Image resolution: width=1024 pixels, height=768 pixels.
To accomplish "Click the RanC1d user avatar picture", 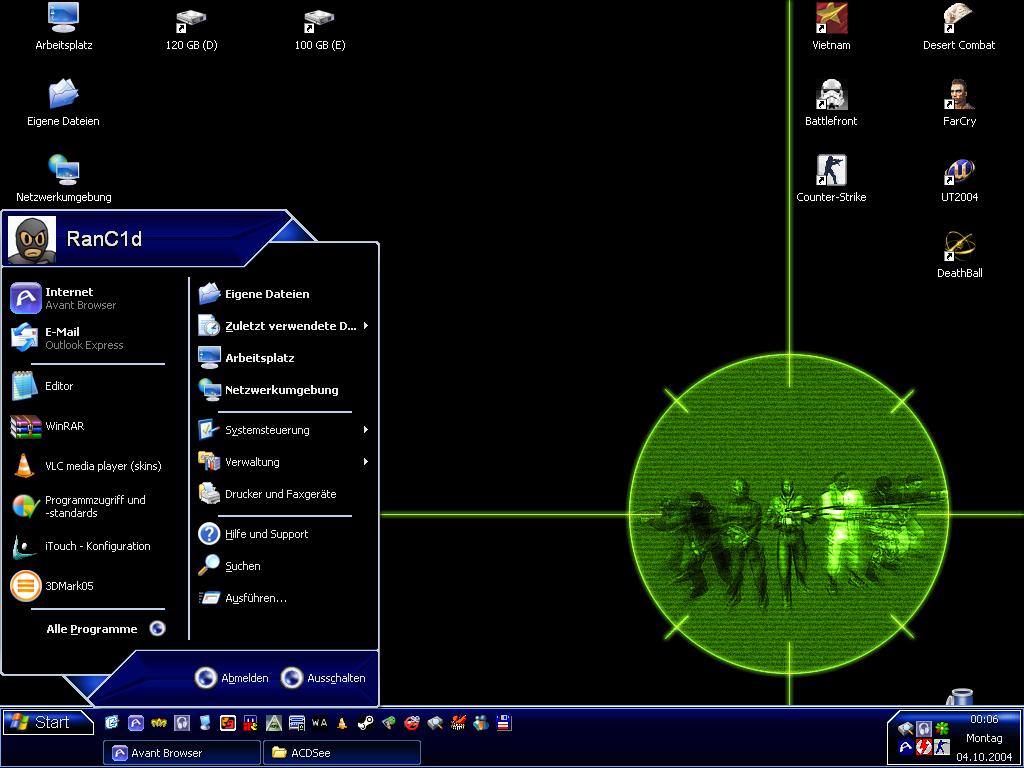I will (32, 240).
